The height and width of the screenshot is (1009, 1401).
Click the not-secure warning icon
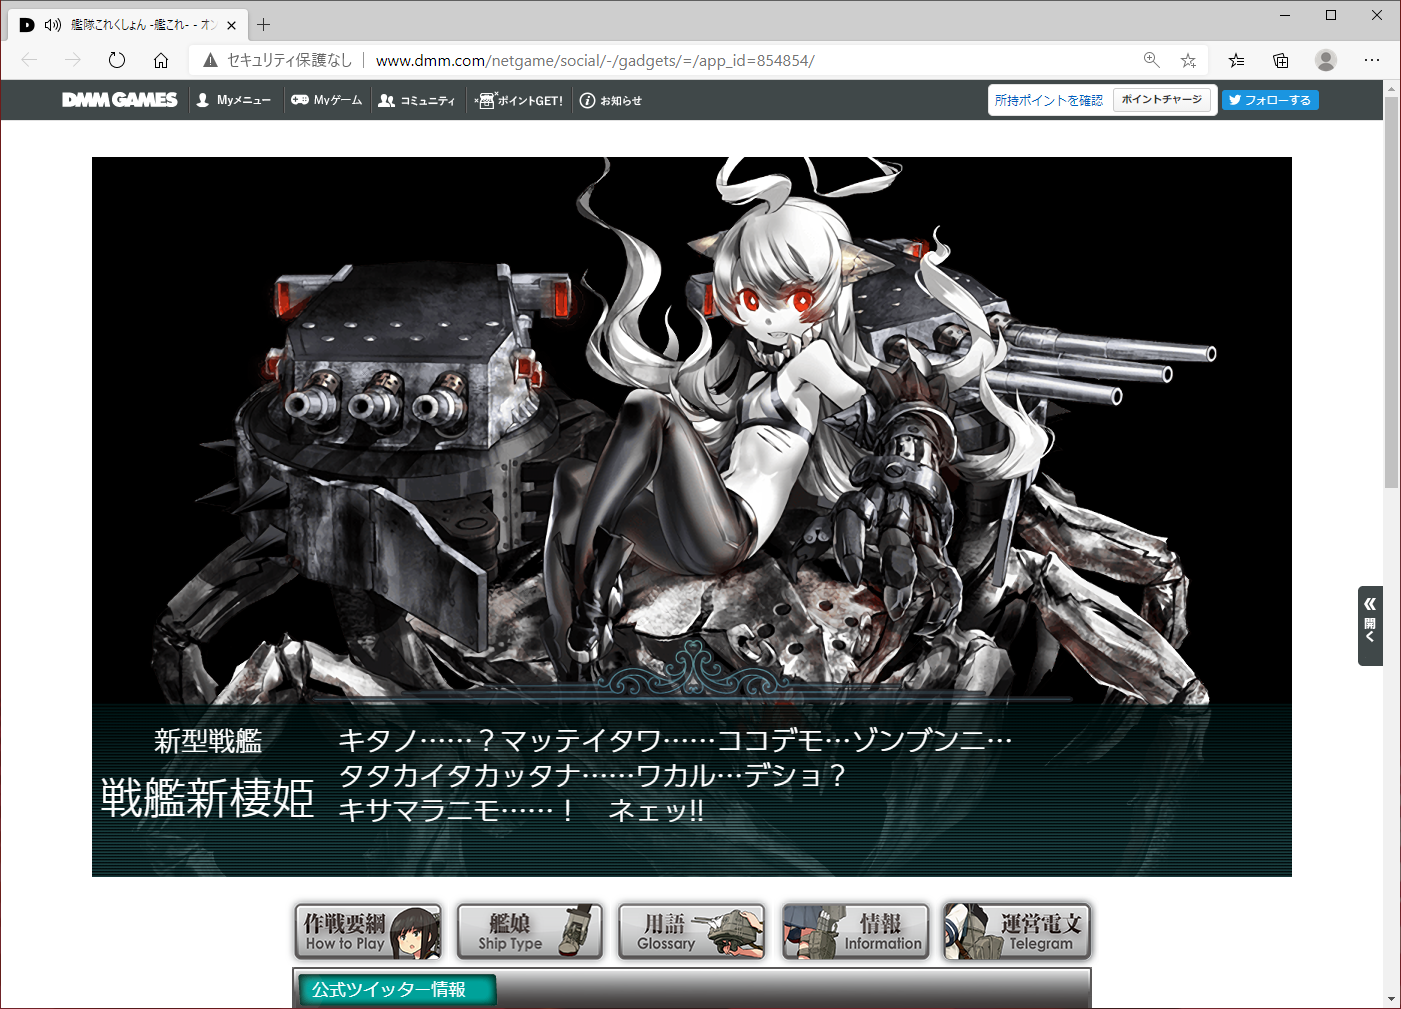point(210,60)
